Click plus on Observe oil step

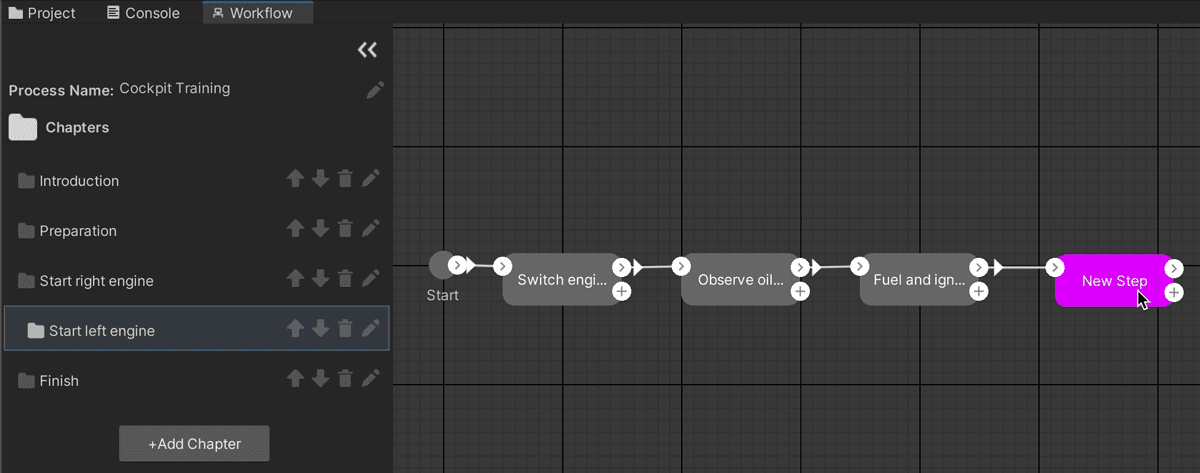(800, 292)
